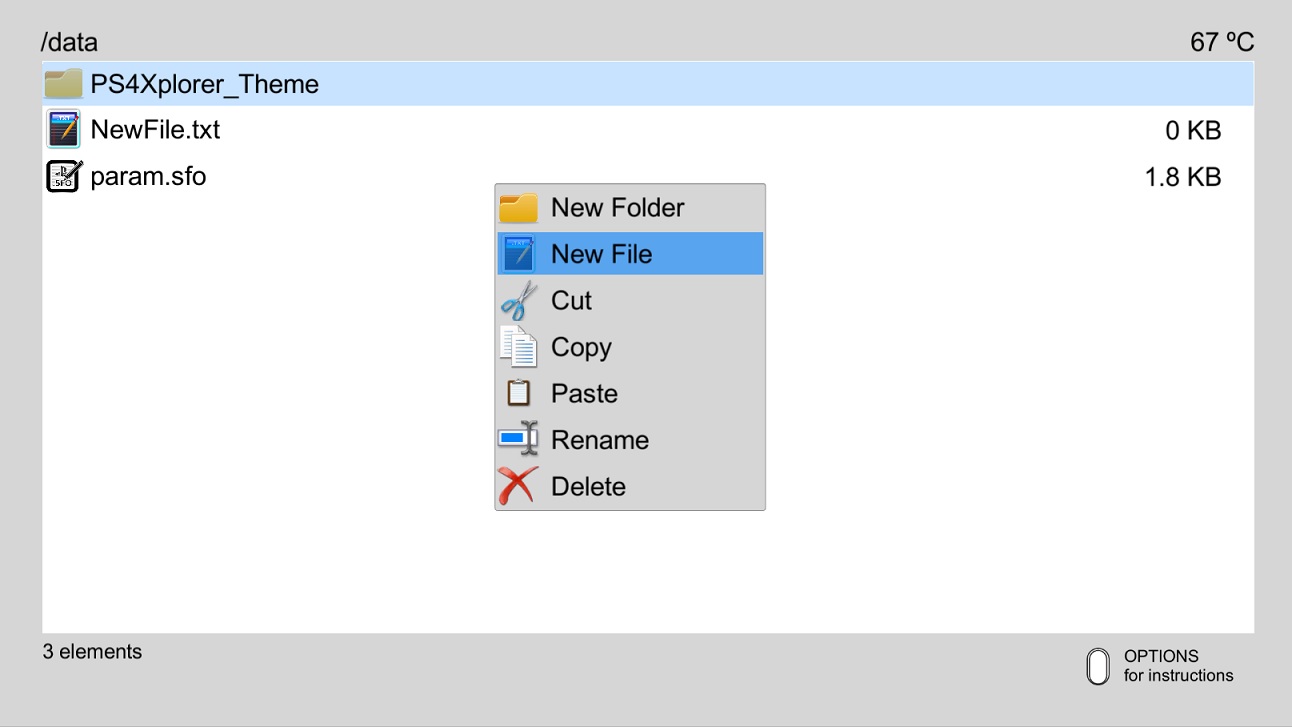The height and width of the screenshot is (727, 1292).
Task: Select the Paste menu label
Action: (x=584, y=393)
